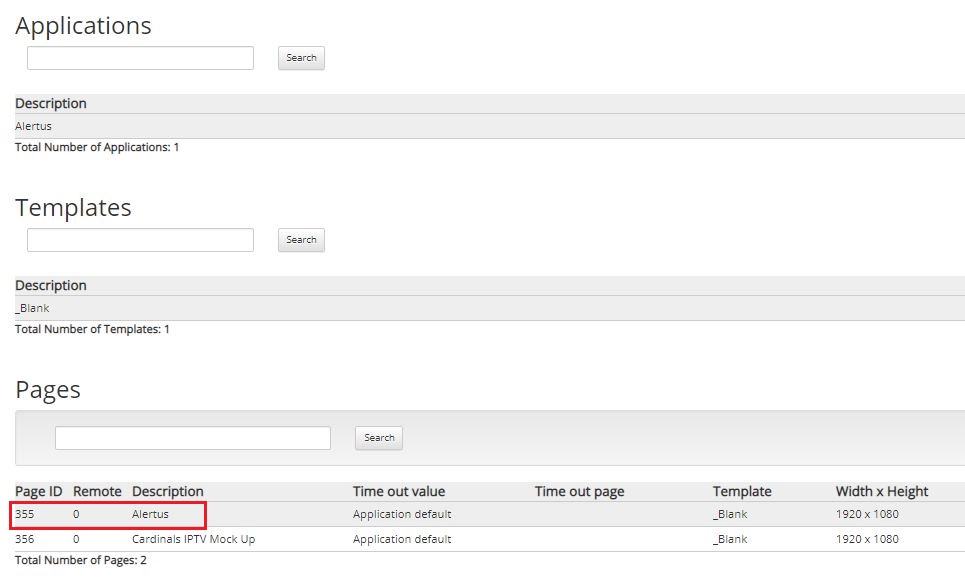Select page ID 355 cell

25,514
